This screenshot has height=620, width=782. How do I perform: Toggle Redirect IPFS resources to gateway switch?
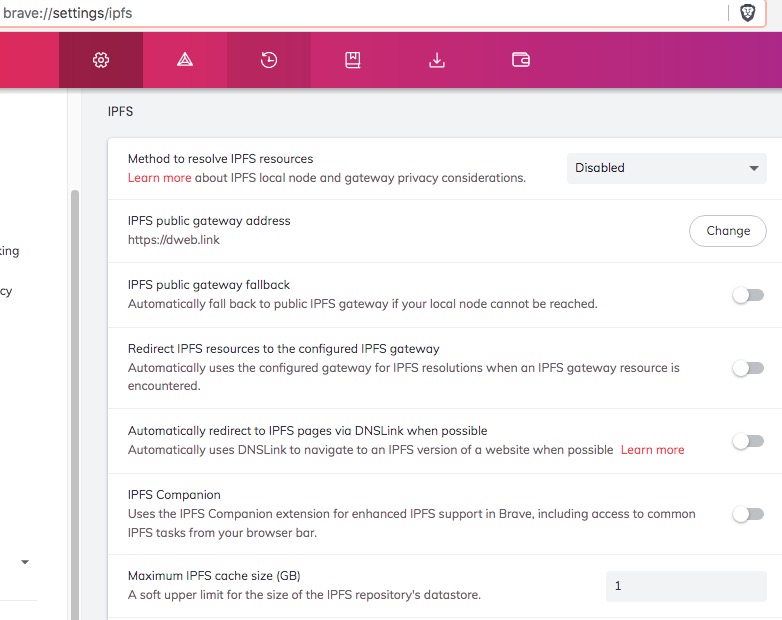tap(748, 368)
